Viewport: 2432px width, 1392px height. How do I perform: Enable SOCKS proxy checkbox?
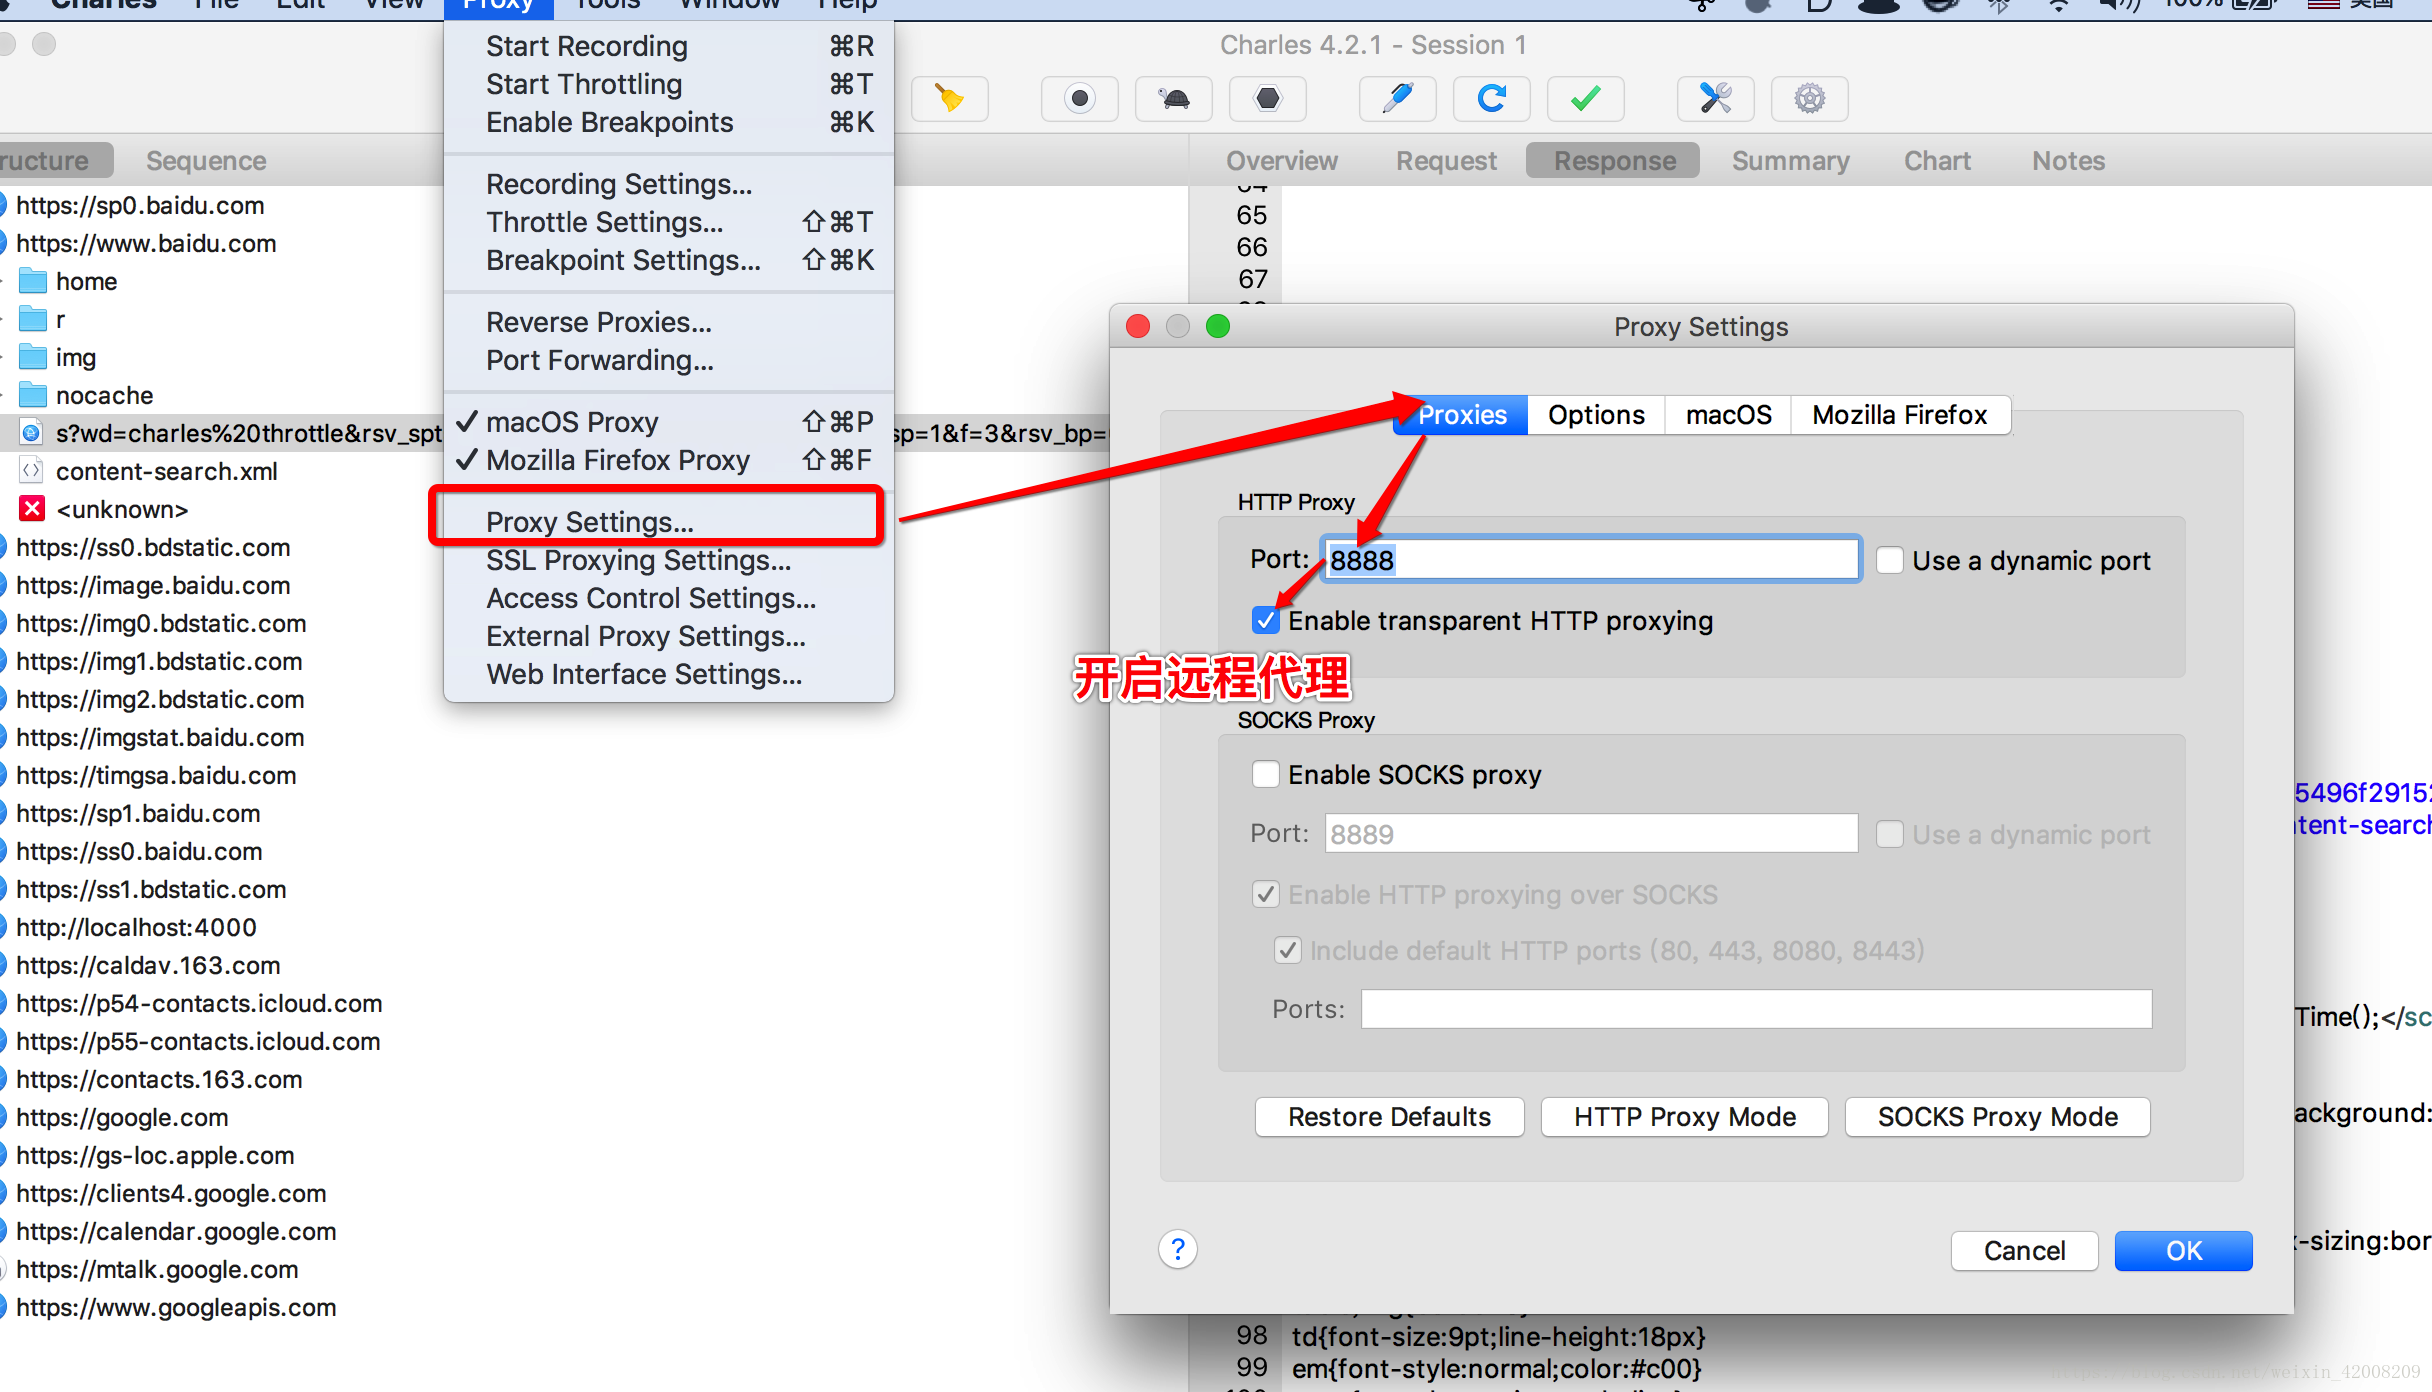point(1266,775)
